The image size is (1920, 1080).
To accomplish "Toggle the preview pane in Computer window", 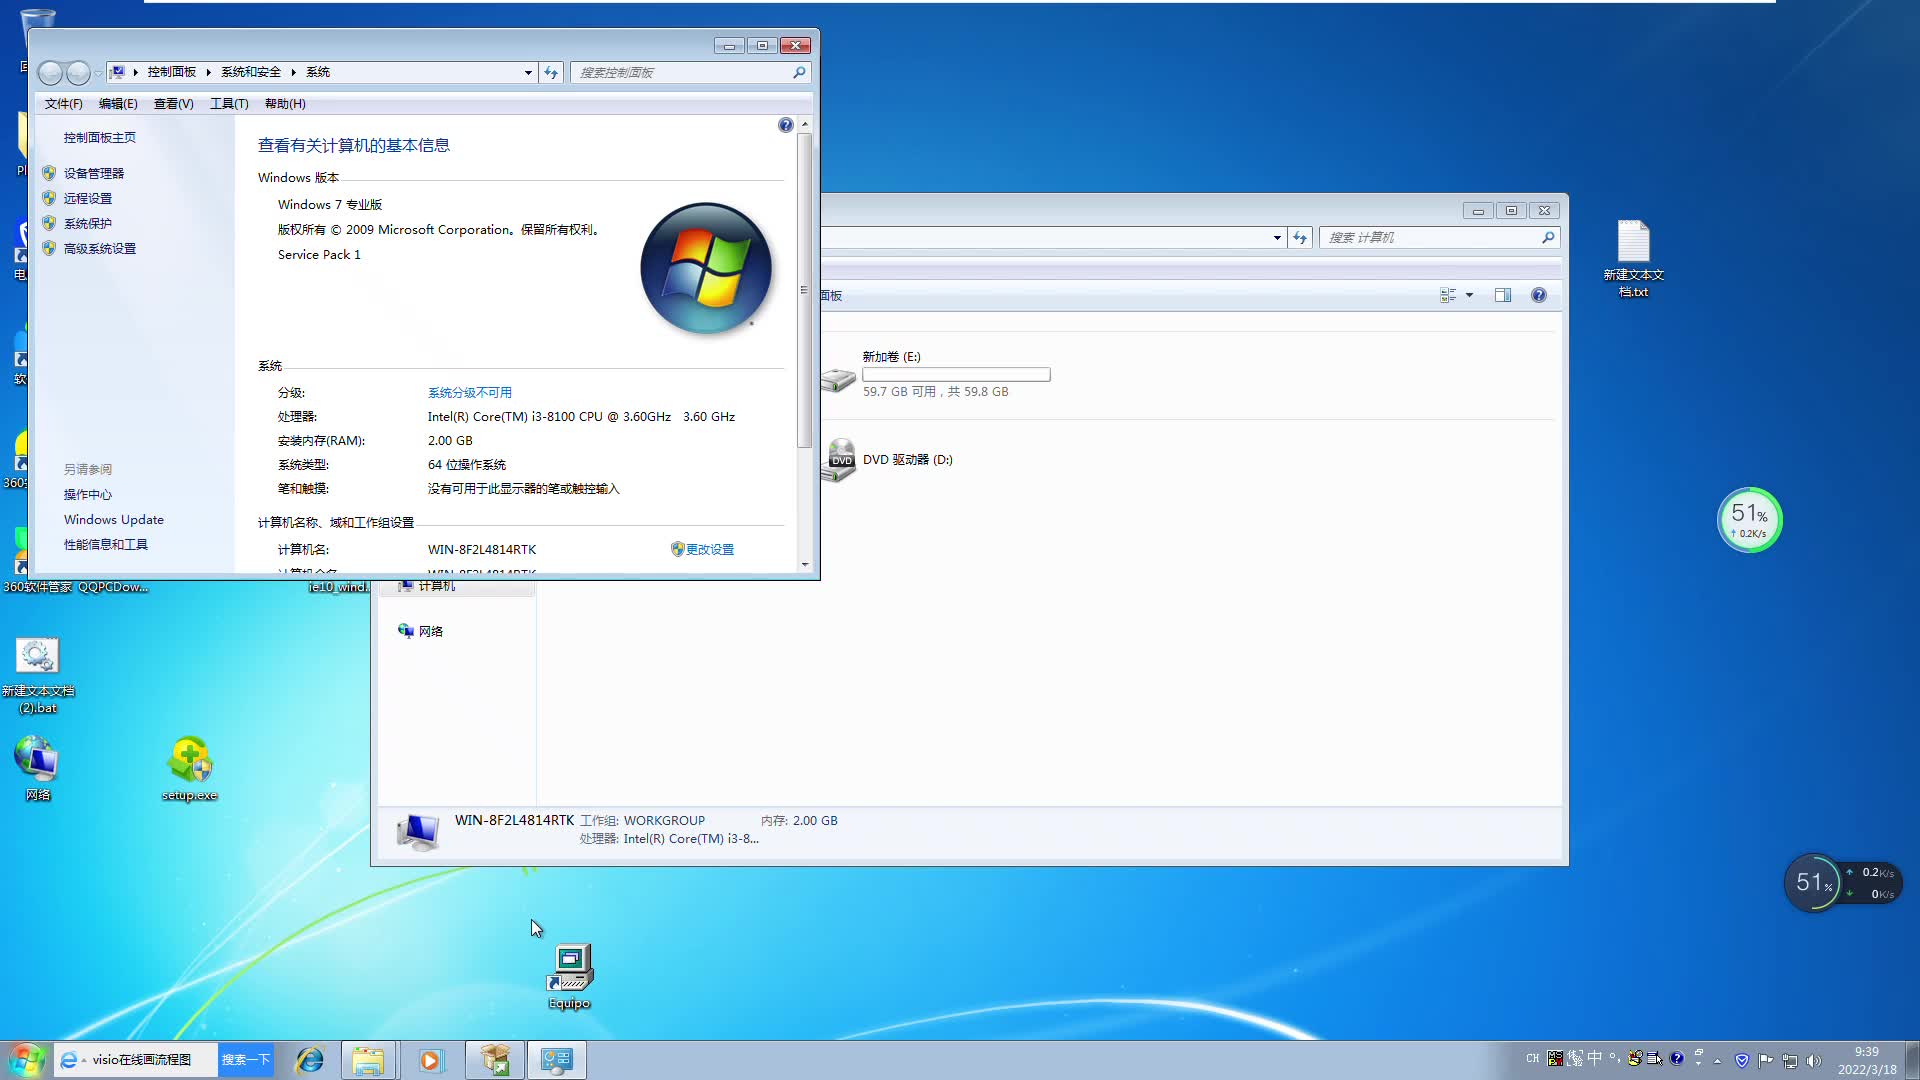I will tap(1503, 295).
